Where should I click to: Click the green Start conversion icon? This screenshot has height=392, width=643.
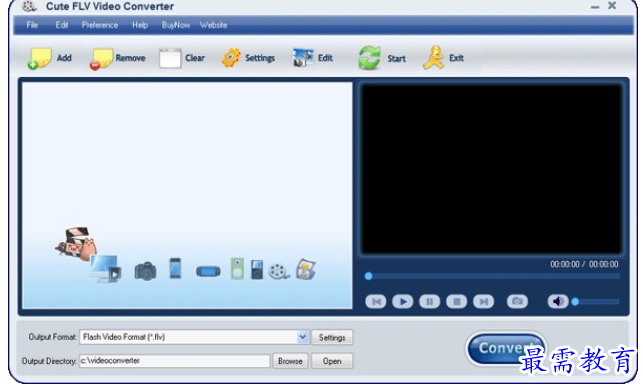click(369, 58)
